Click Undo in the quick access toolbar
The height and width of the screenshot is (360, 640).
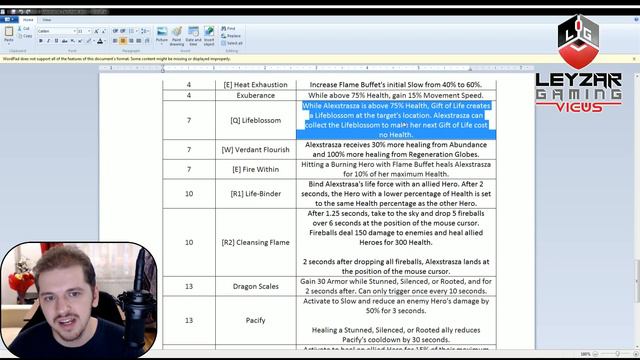click(21, 11)
